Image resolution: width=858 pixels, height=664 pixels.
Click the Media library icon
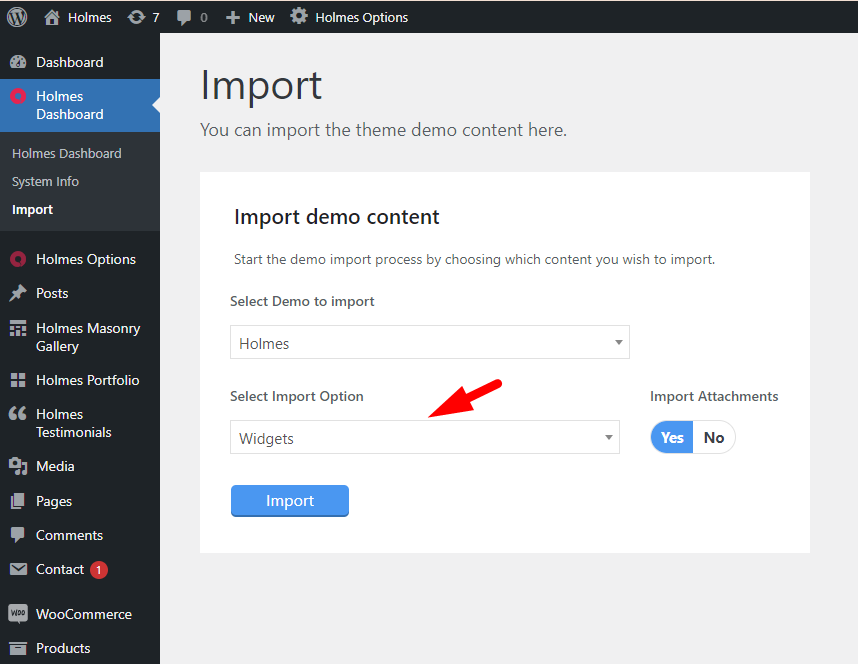[x=18, y=466]
